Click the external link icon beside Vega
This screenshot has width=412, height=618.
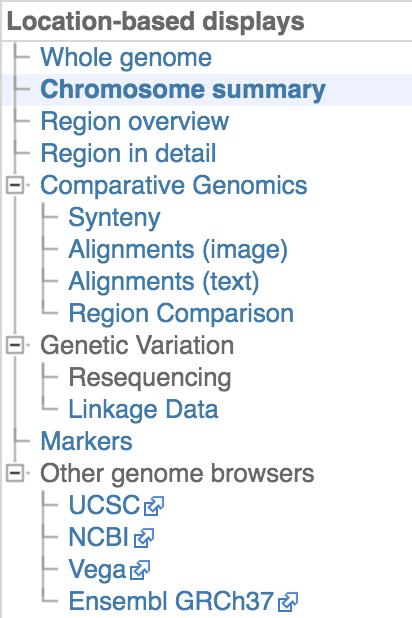tap(140, 570)
